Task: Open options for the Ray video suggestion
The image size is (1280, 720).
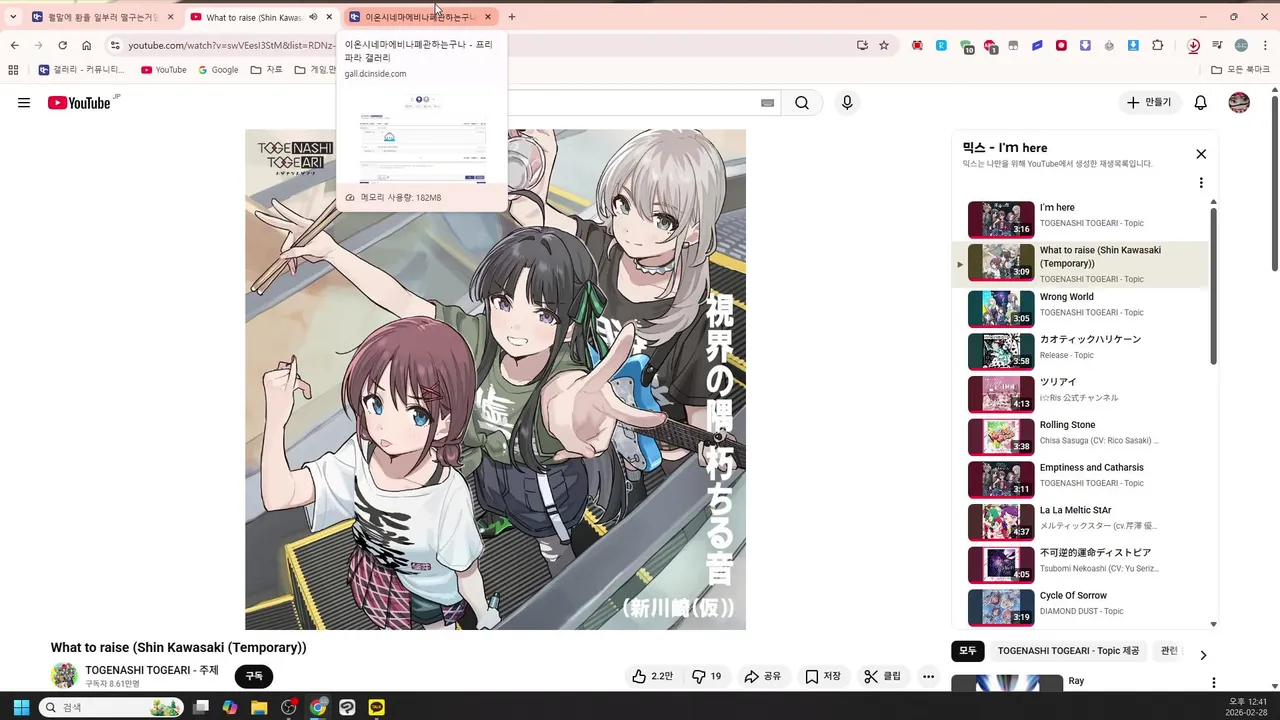Action: [x=1214, y=683]
